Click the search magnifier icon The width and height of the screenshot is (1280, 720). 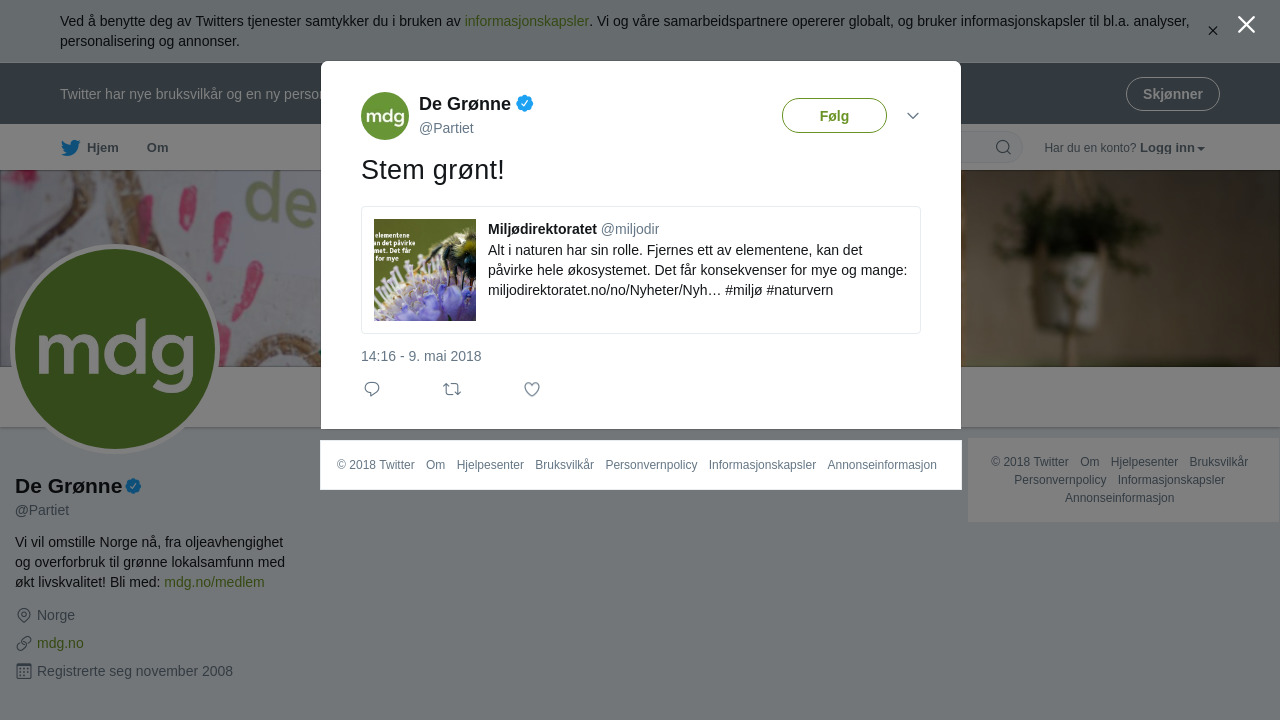[1003, 147]
